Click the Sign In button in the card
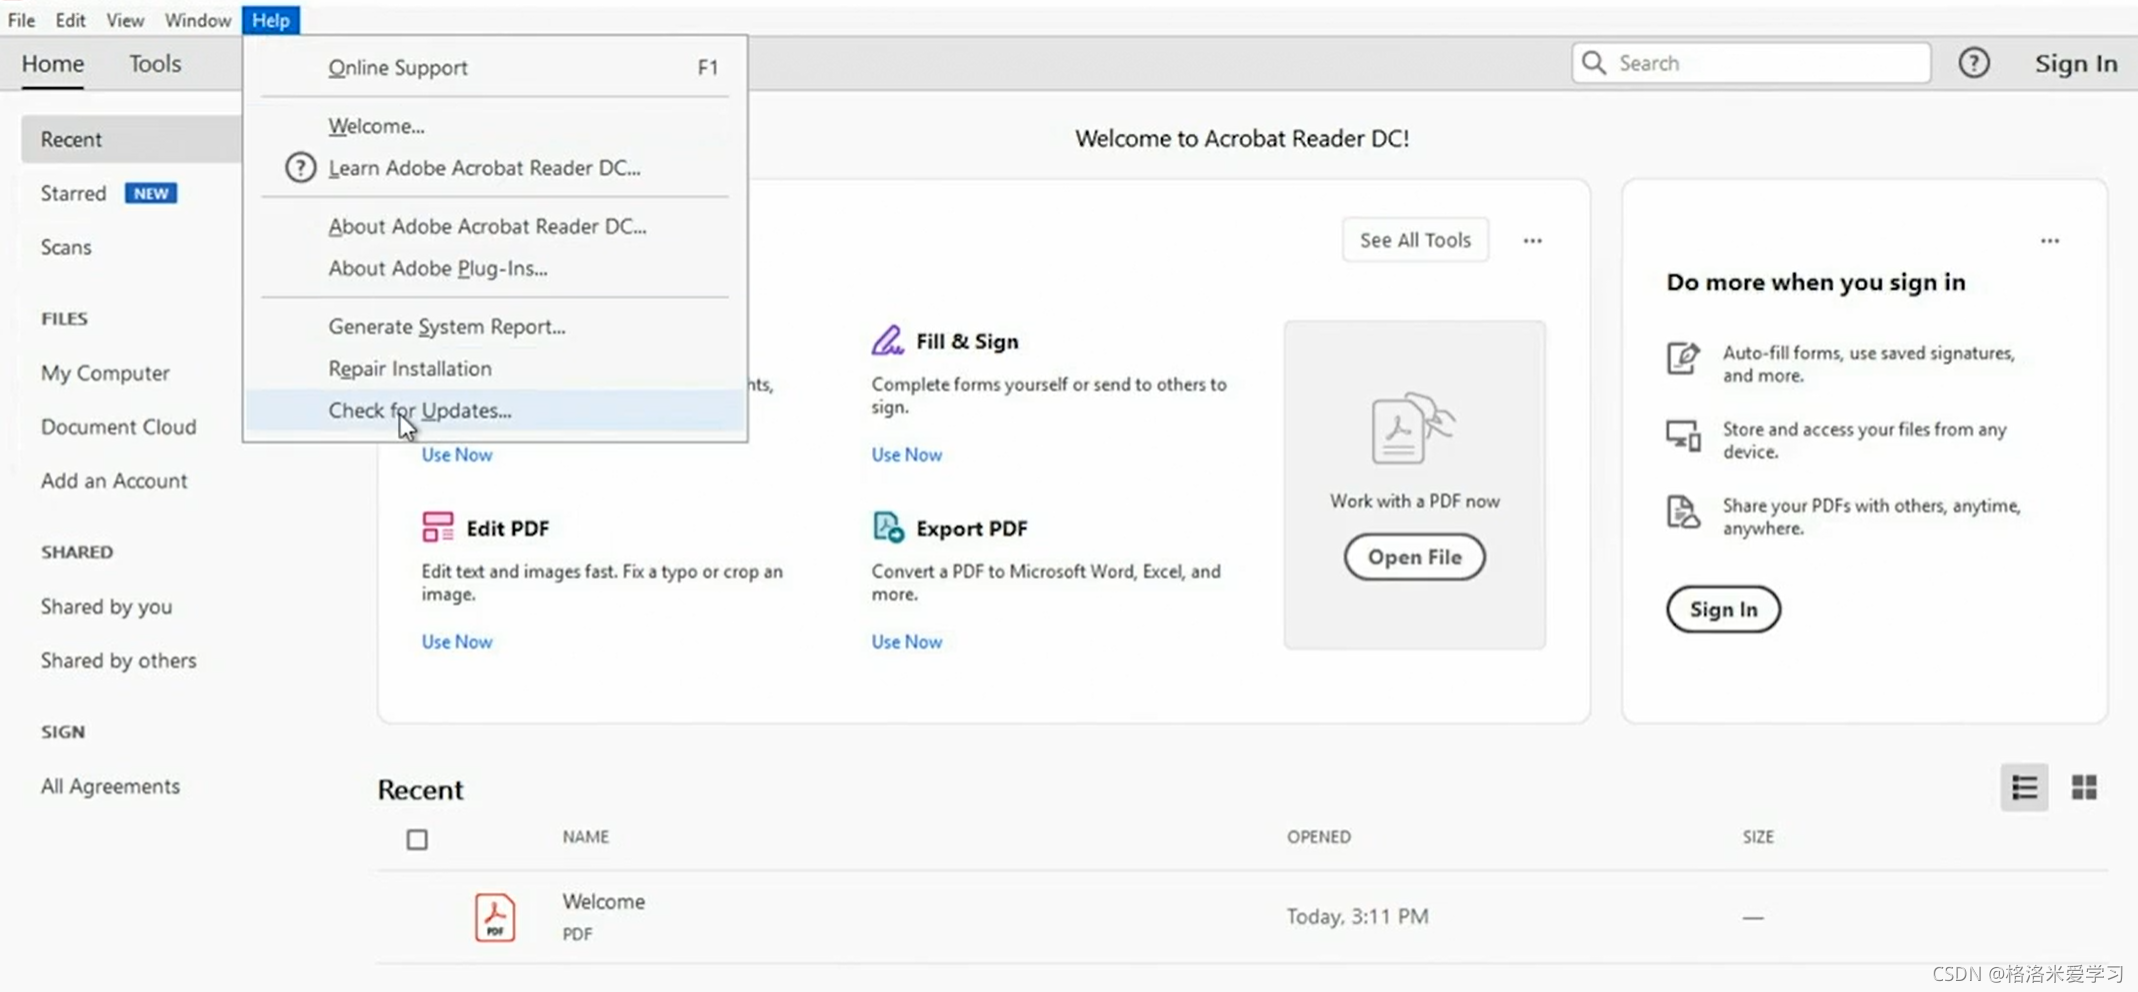This screenshot has height=992, width=2138. [1723, 609]
